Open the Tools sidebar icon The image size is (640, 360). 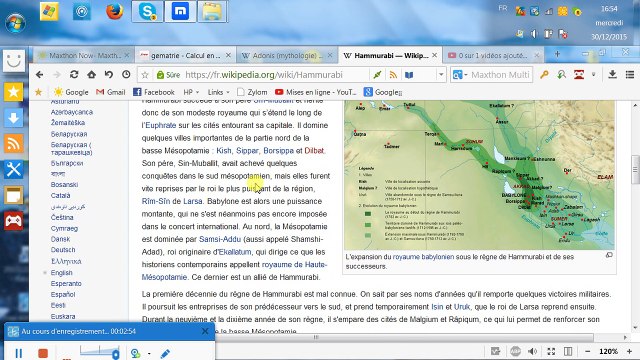click(13, 169)
